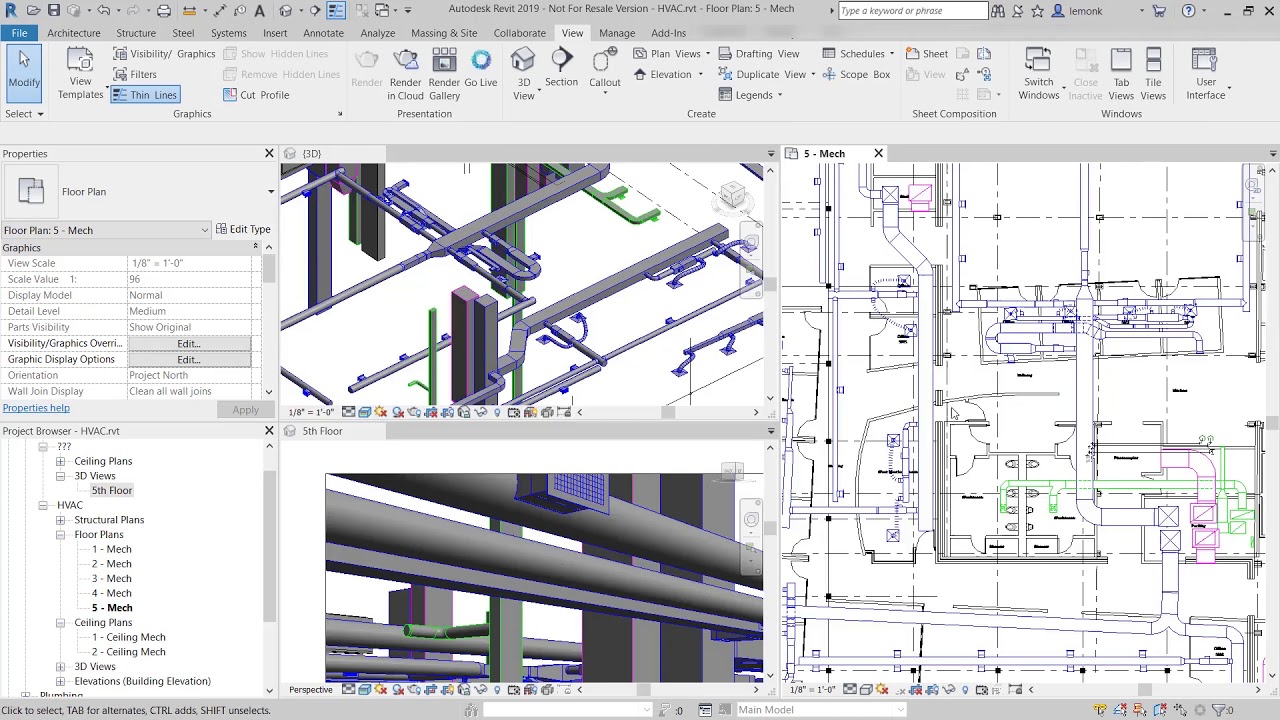
Task: Open the Help question mark icon
Action: coord(1188,11)
